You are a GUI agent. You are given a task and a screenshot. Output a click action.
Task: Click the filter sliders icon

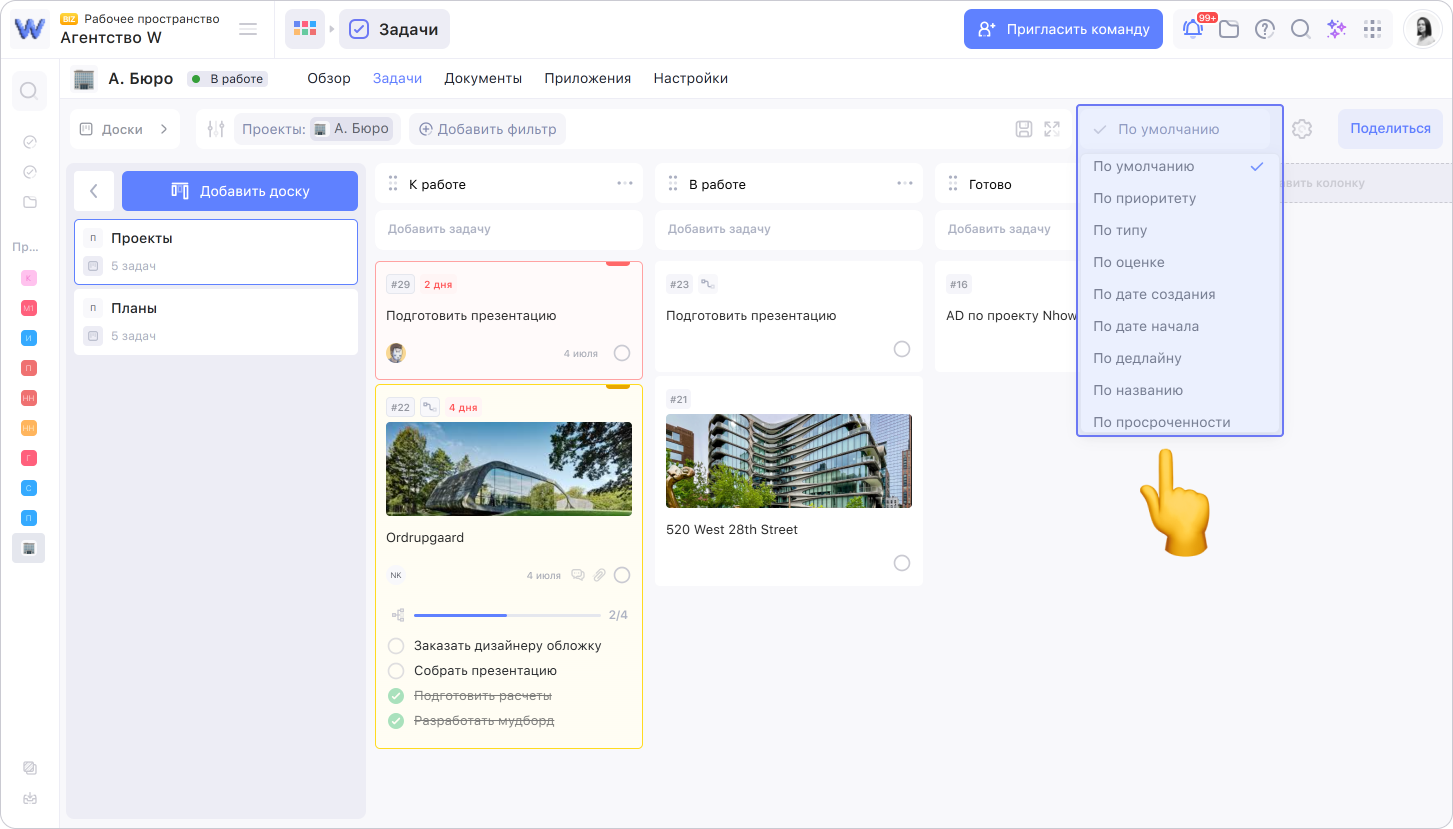tap(216, 129)
